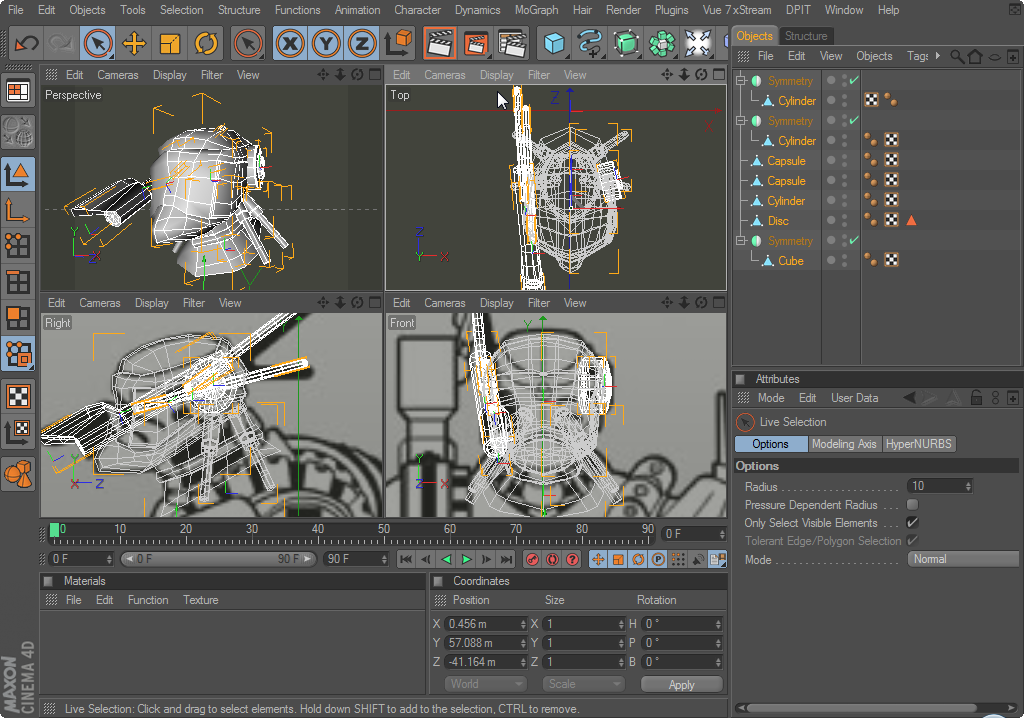Add a Cube primitive from the toolbar
This screenshot has width=1024, height=718.
554,44
